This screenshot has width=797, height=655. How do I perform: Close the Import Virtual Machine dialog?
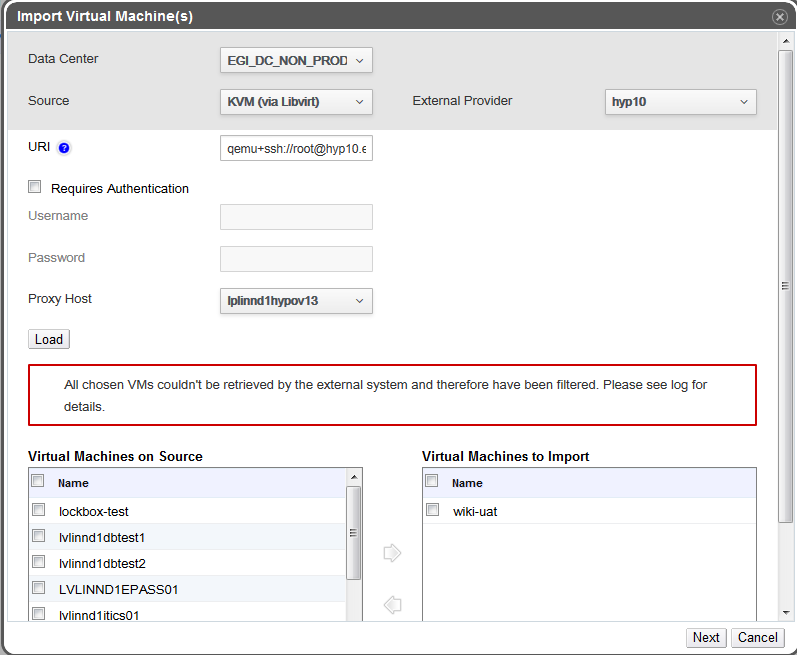tap(779, 17)
